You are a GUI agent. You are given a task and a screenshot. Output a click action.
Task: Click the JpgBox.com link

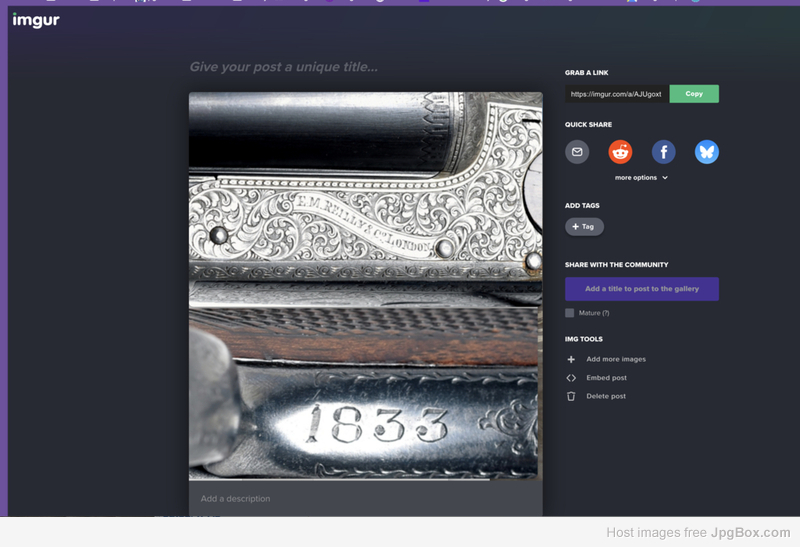751,532
